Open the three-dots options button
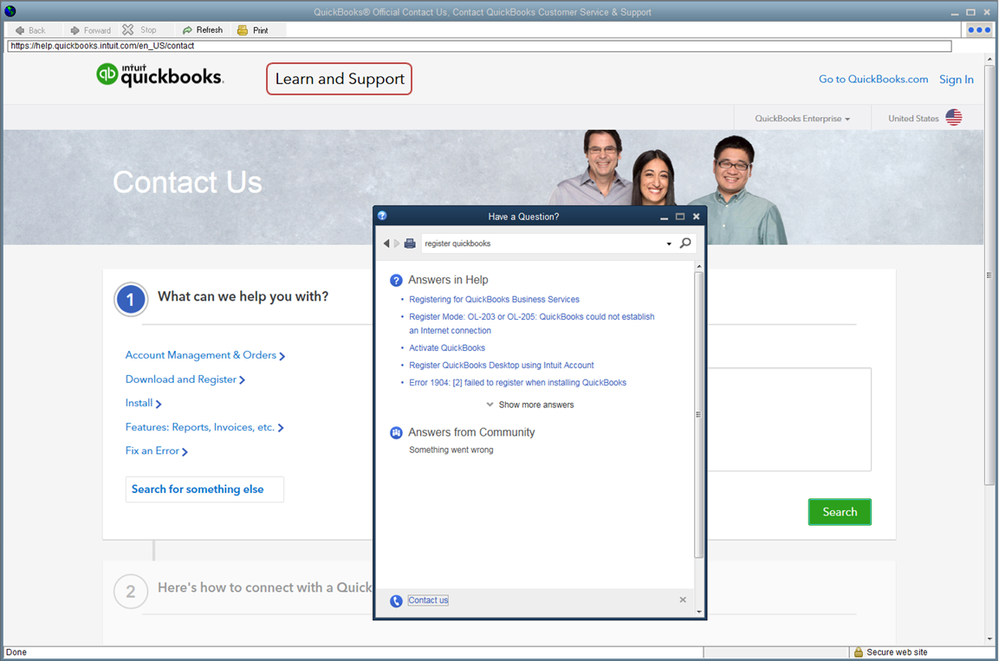Viewport: 999px width, 661px height. point(979,29)
